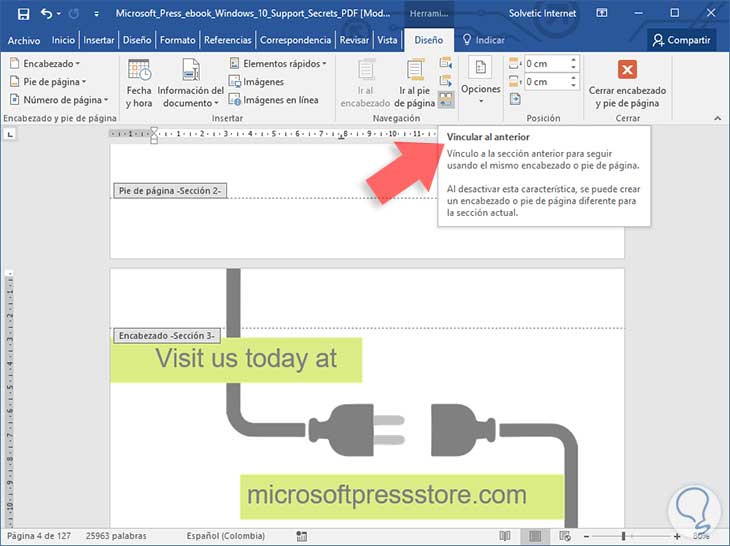Screen dimensions: 730x546
Task: Switch to the Inicio tab
Action: pos(63,40)
